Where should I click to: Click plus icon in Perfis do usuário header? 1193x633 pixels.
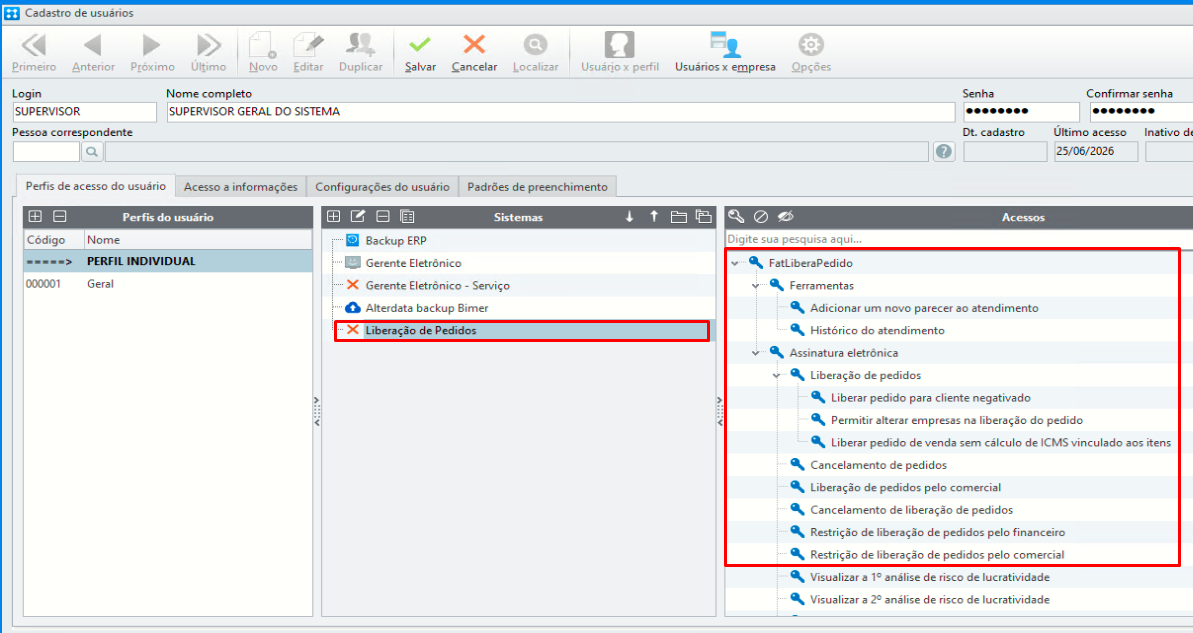coord(35,217)
